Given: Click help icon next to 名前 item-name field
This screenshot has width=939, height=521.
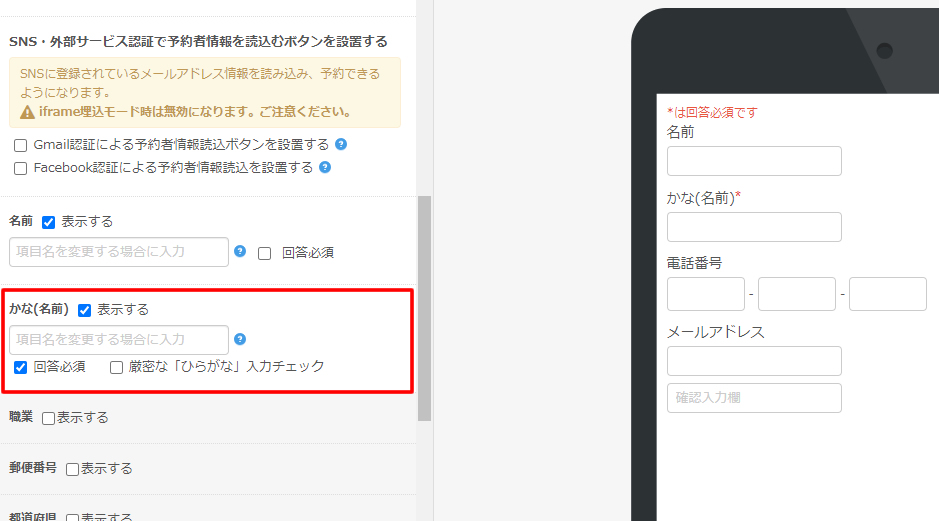Looking at the screenshot, I should (240, 251).
